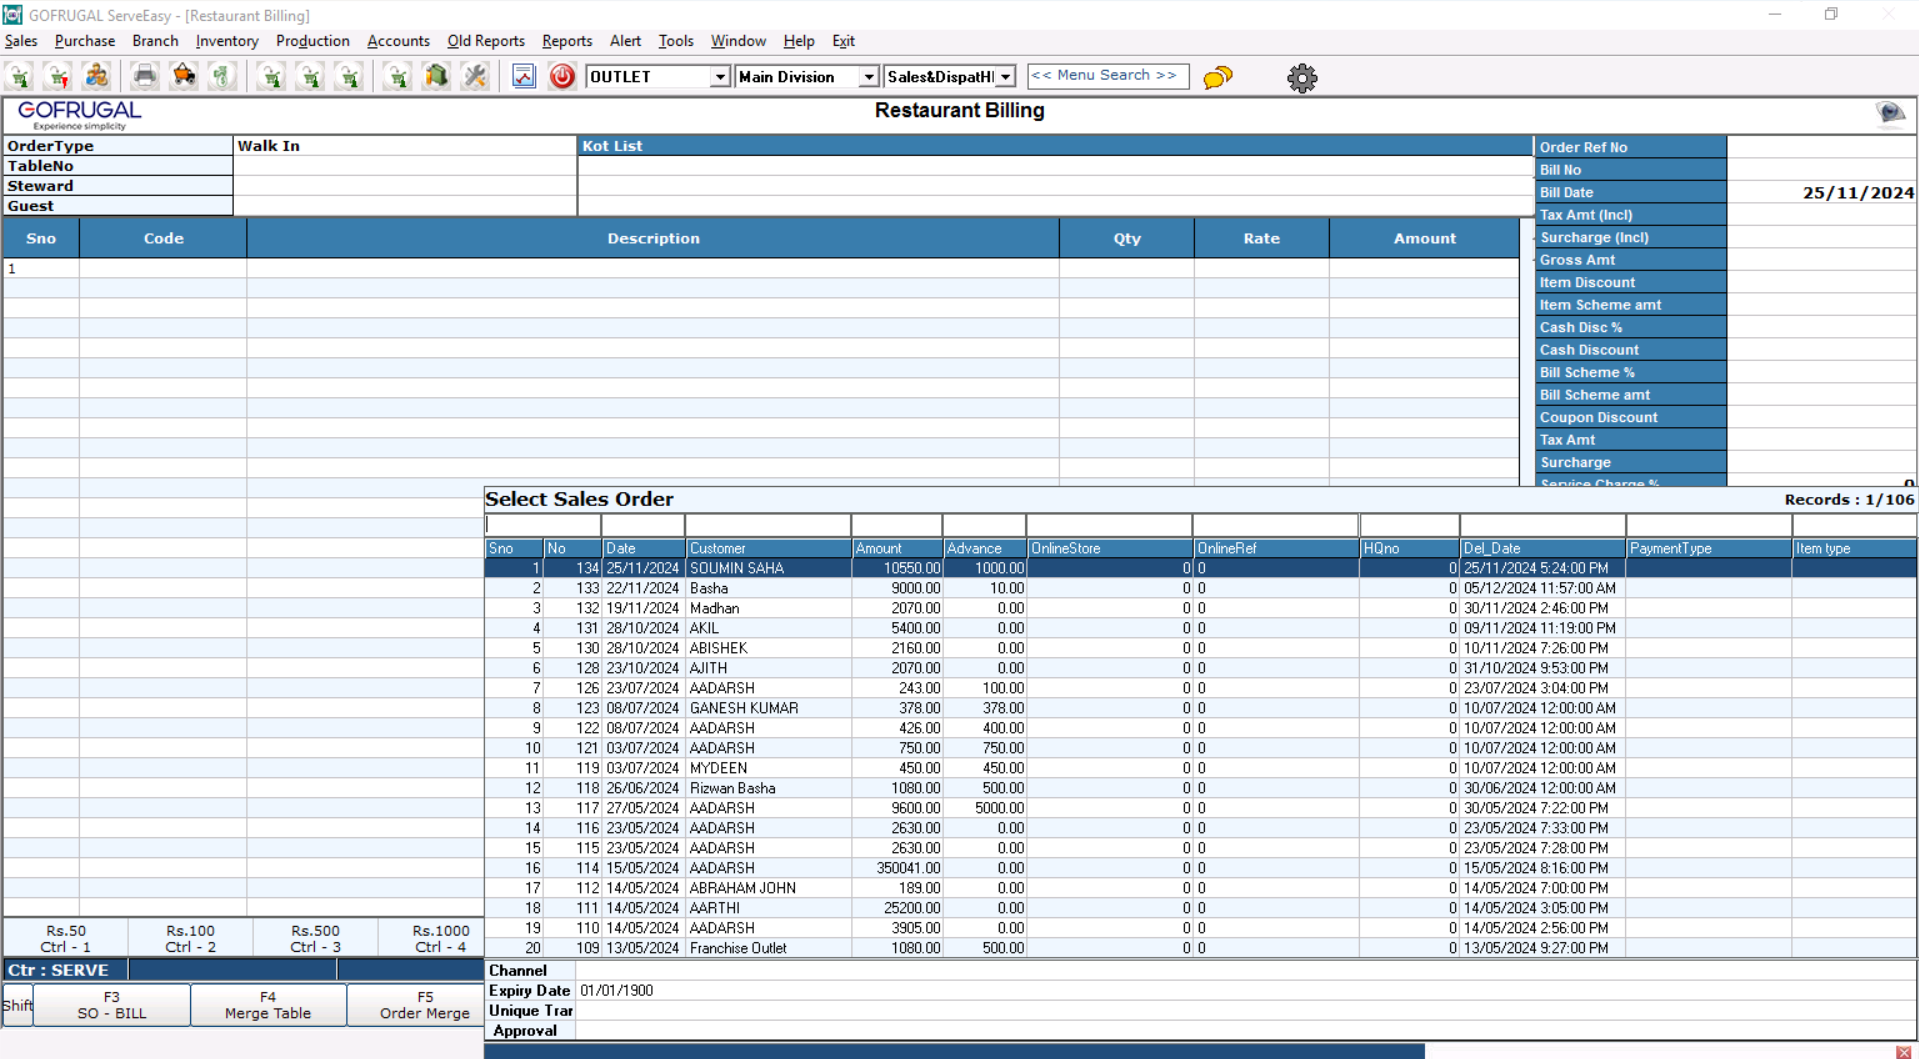Image resolution: width=1919 pixels, height=1059 pixels.
Task: Click the chart report icon
Action: 523,76
